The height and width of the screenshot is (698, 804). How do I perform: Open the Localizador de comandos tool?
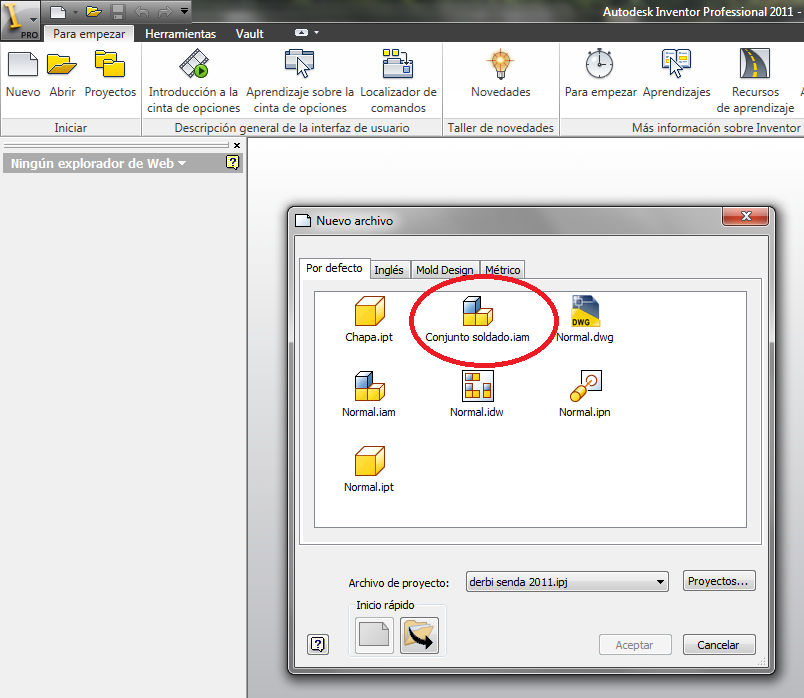(398, 81)
